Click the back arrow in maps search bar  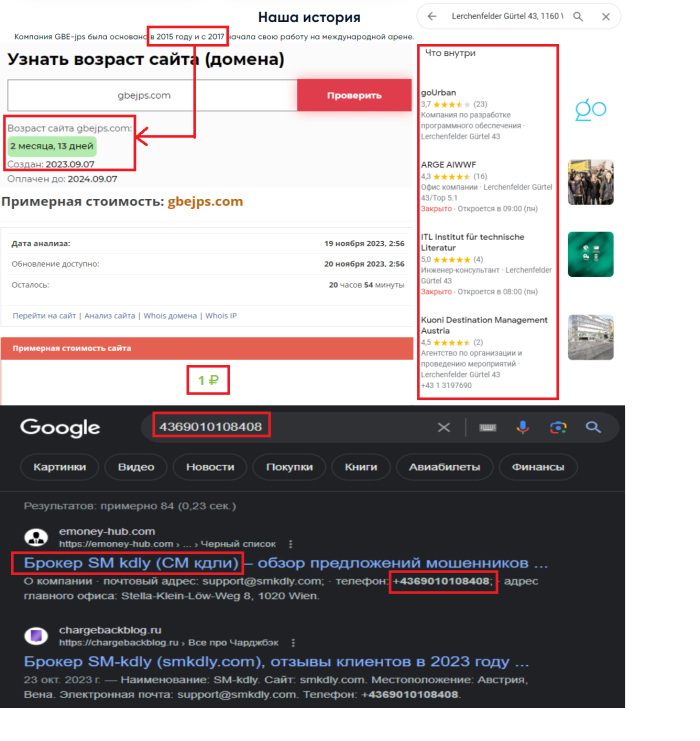432,17
